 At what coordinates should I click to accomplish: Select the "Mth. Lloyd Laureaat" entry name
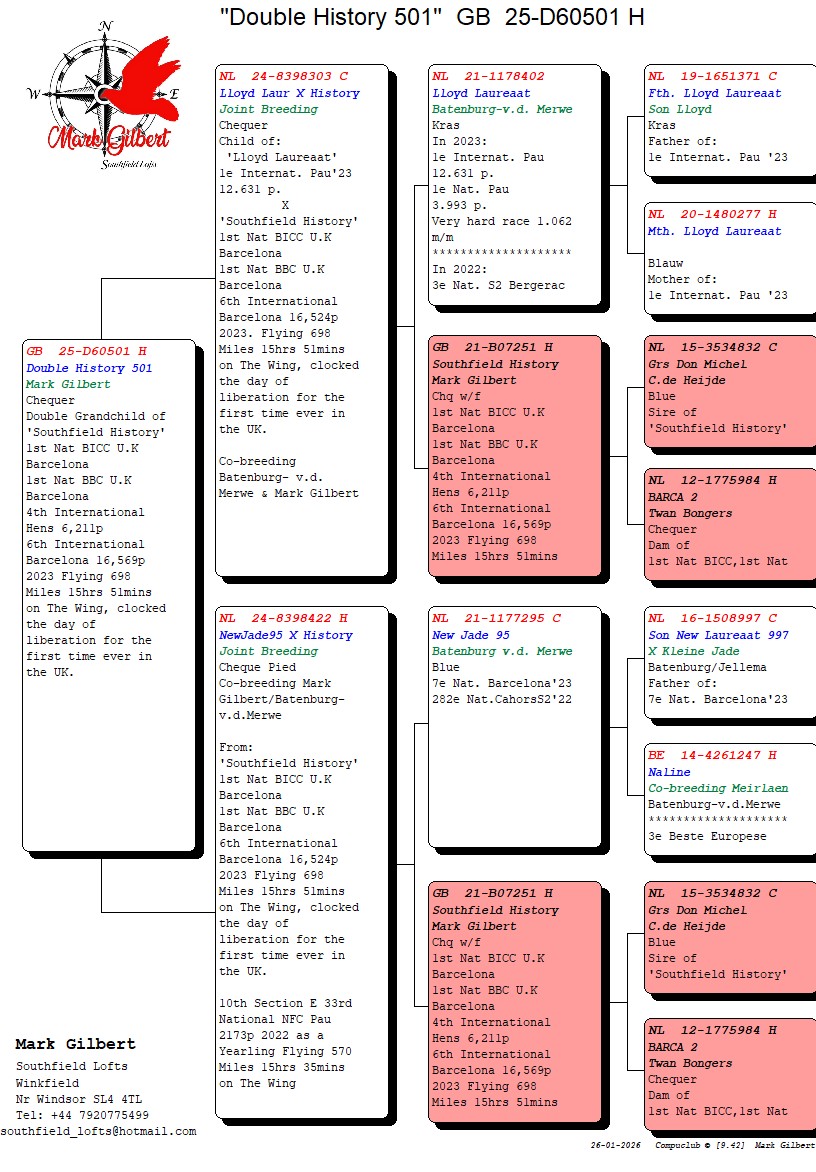tap(715, 231)
